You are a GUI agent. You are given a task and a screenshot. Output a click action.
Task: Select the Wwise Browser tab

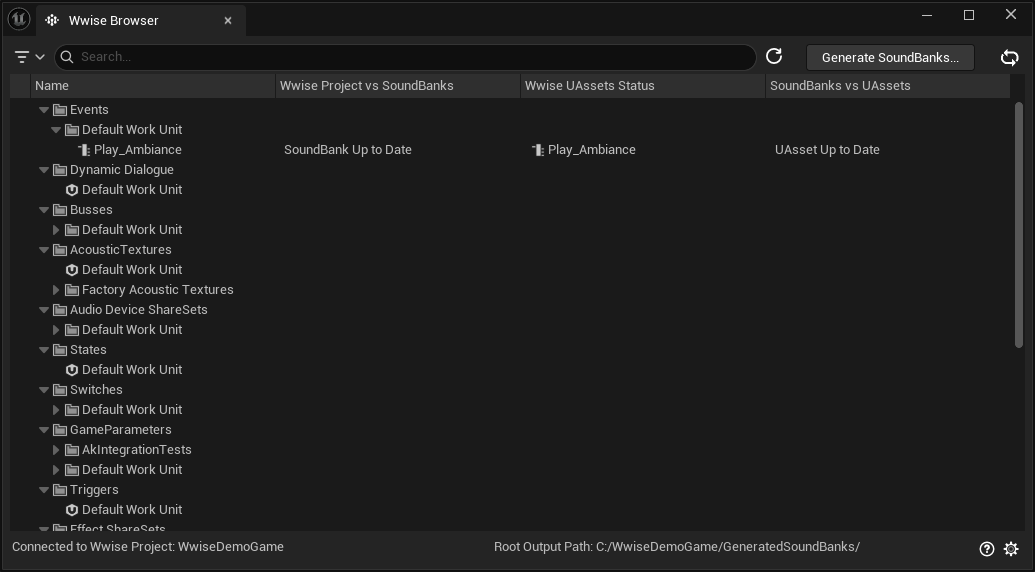tap(113, 21)
